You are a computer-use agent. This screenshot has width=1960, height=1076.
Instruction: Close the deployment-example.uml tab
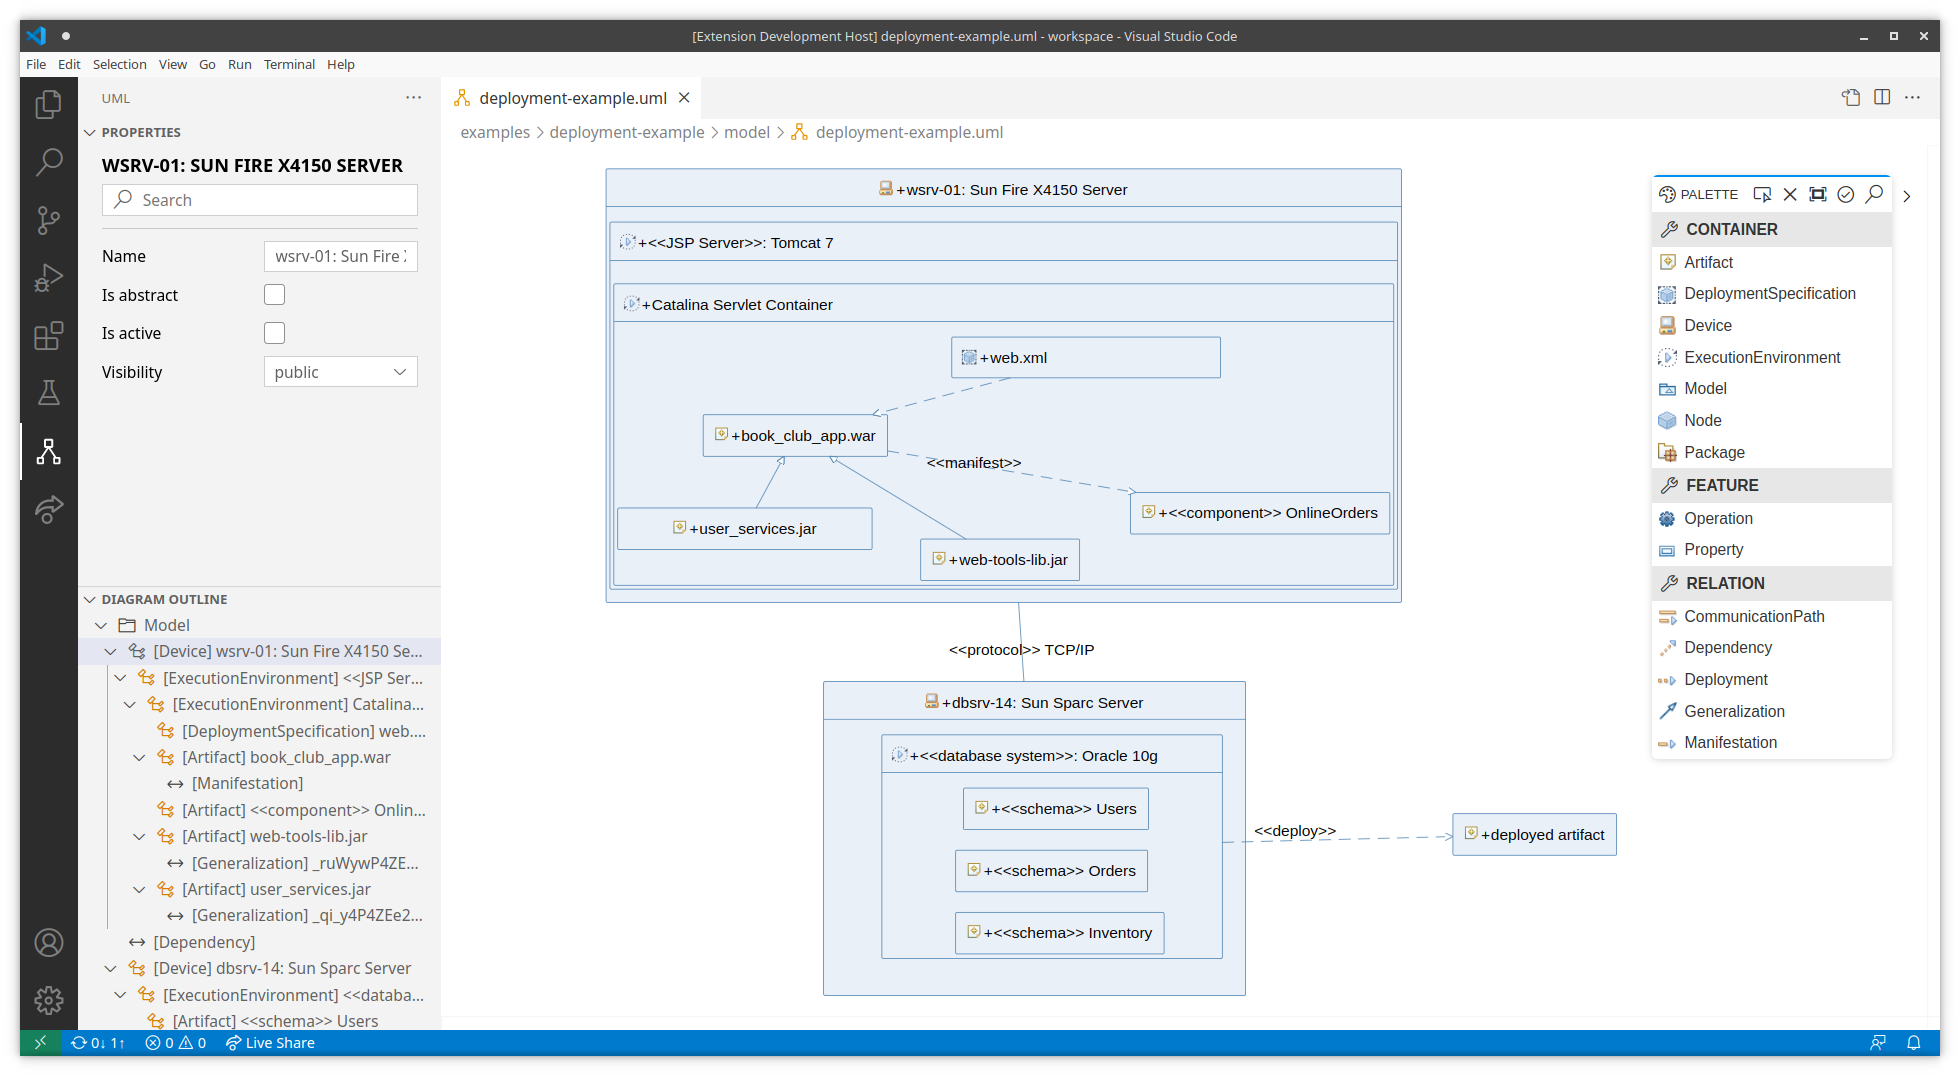coord(684,98)
